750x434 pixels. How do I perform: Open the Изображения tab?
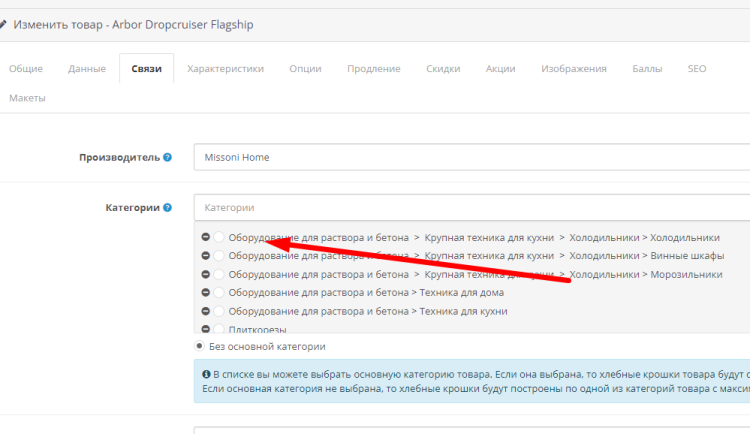pyautogui.click(x=573, y=69)
